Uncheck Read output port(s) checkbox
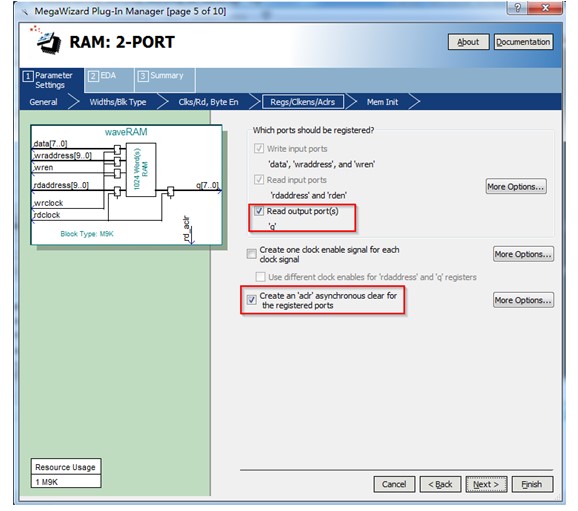The height and width of the screenshot is (511, 578). click(x=259, y=211)
